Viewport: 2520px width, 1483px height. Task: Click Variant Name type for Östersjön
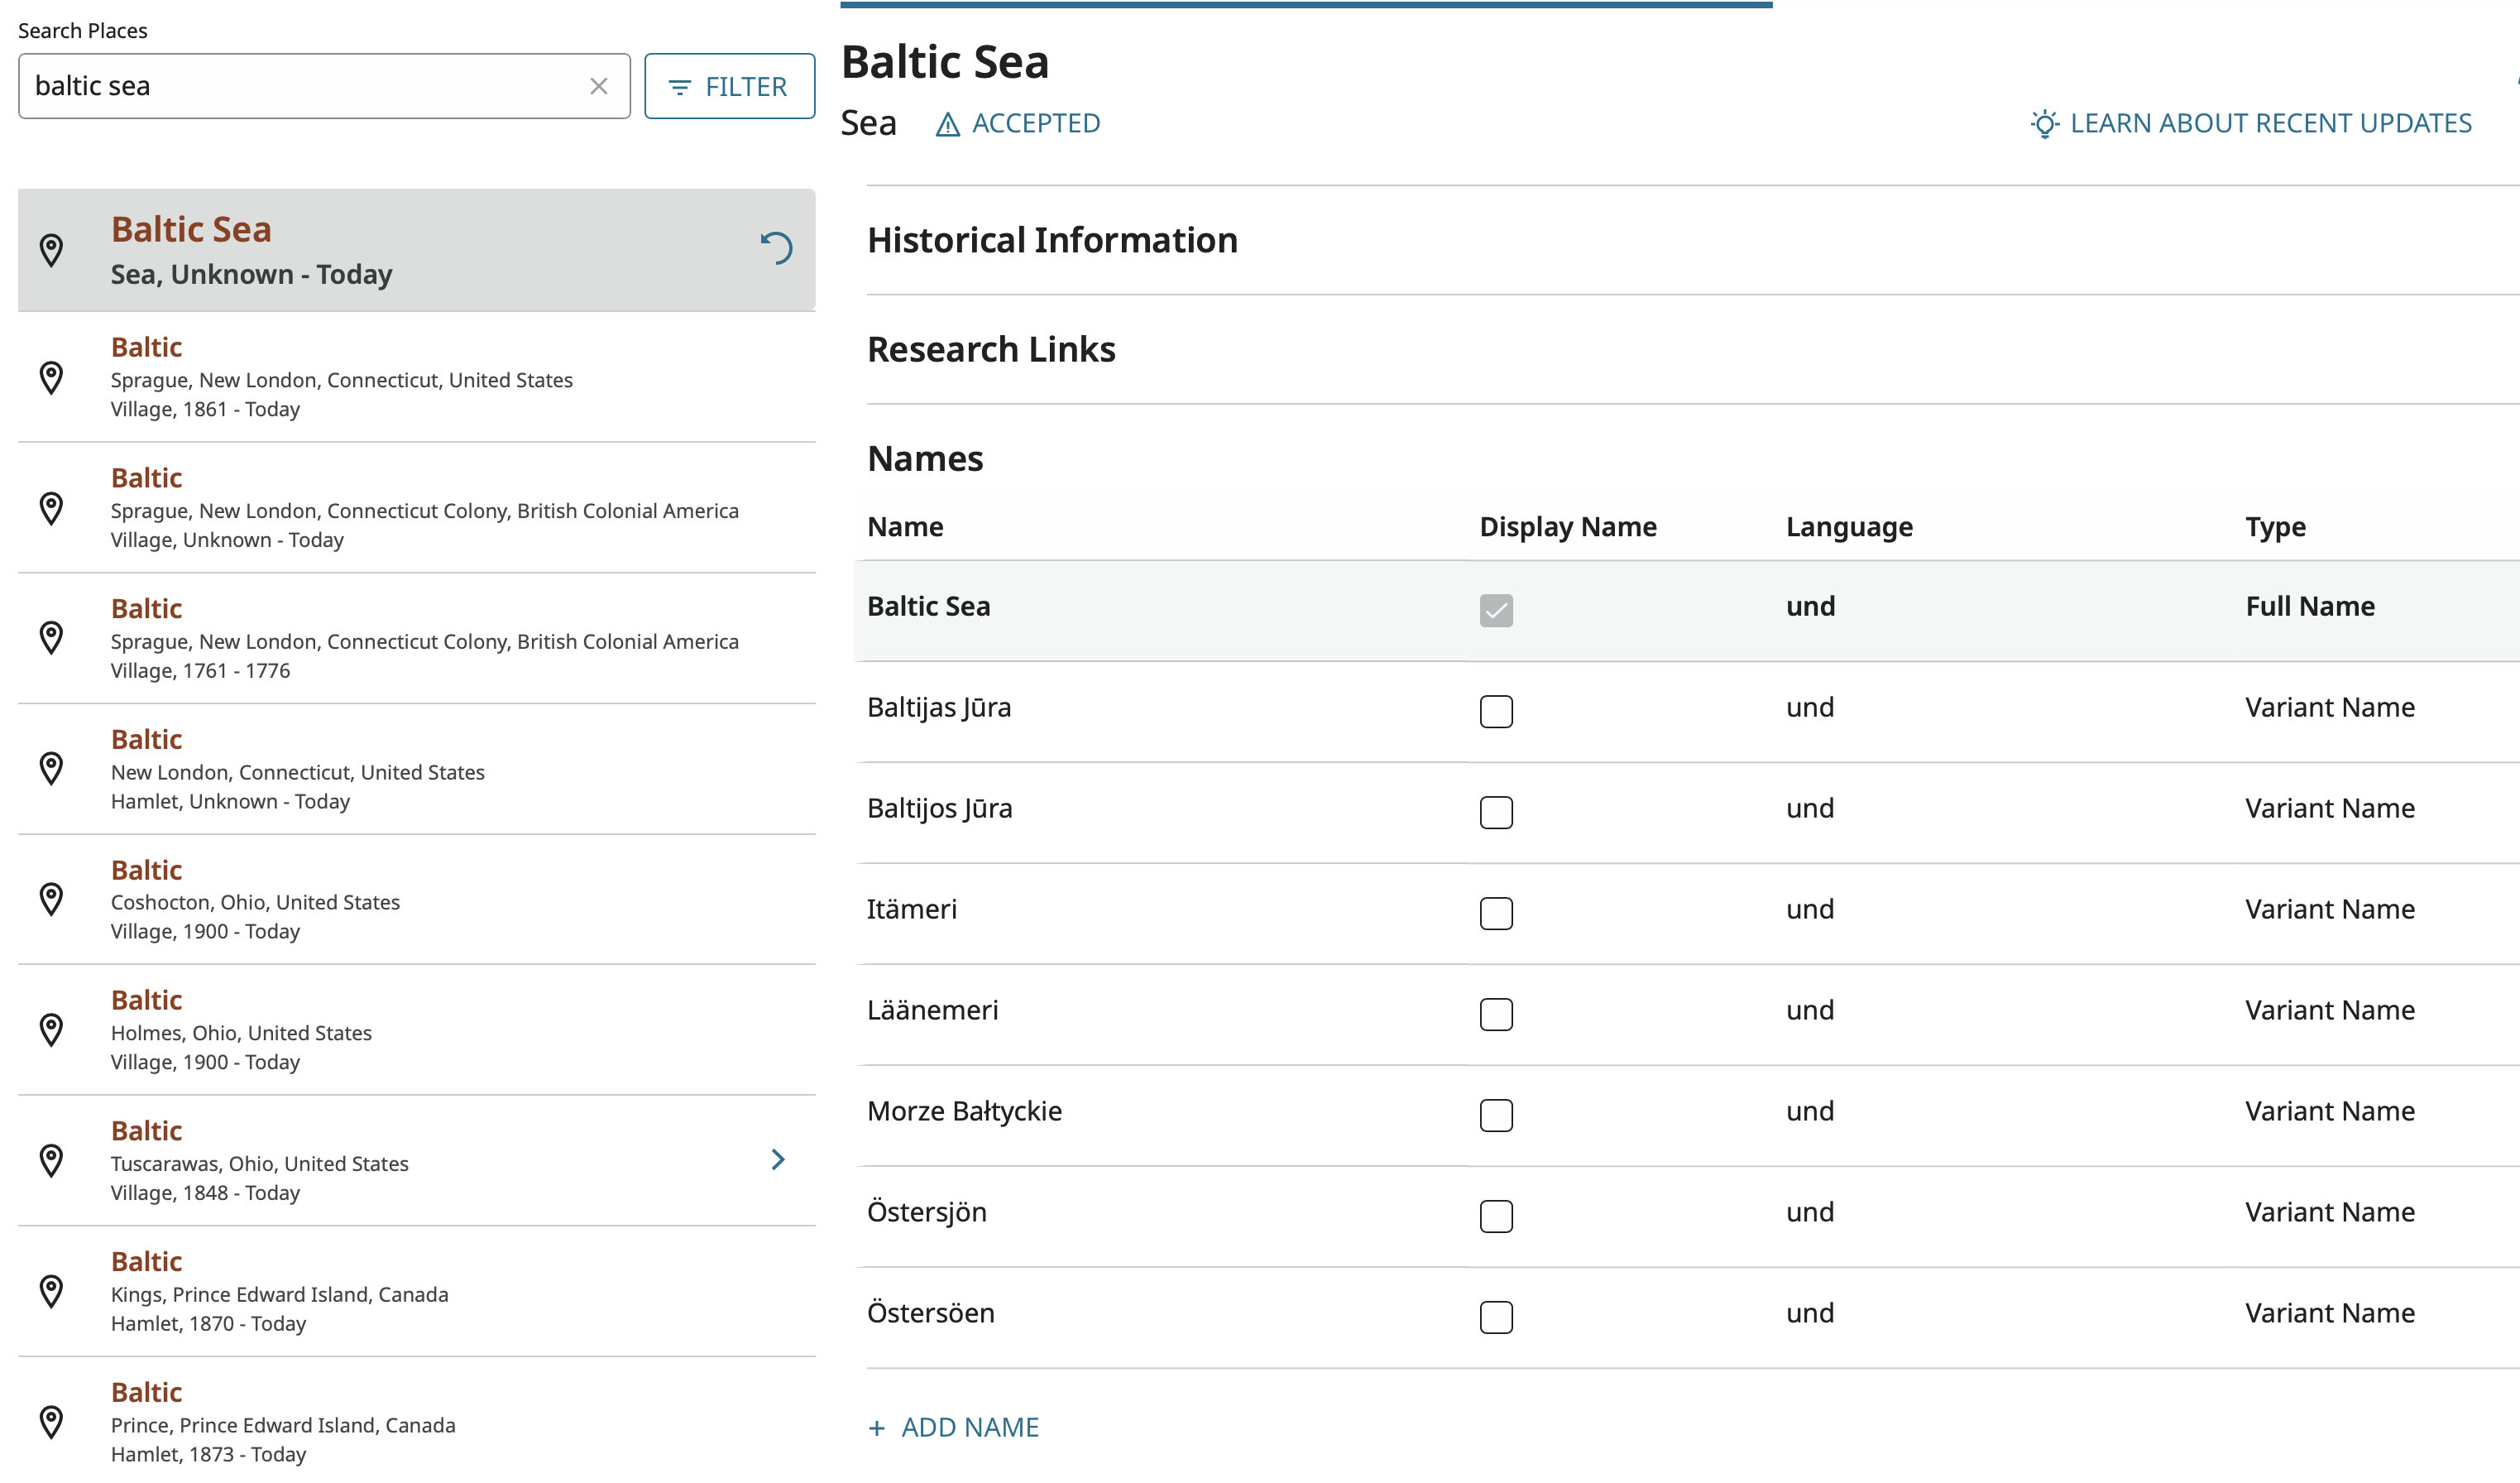point(2329,1212)
